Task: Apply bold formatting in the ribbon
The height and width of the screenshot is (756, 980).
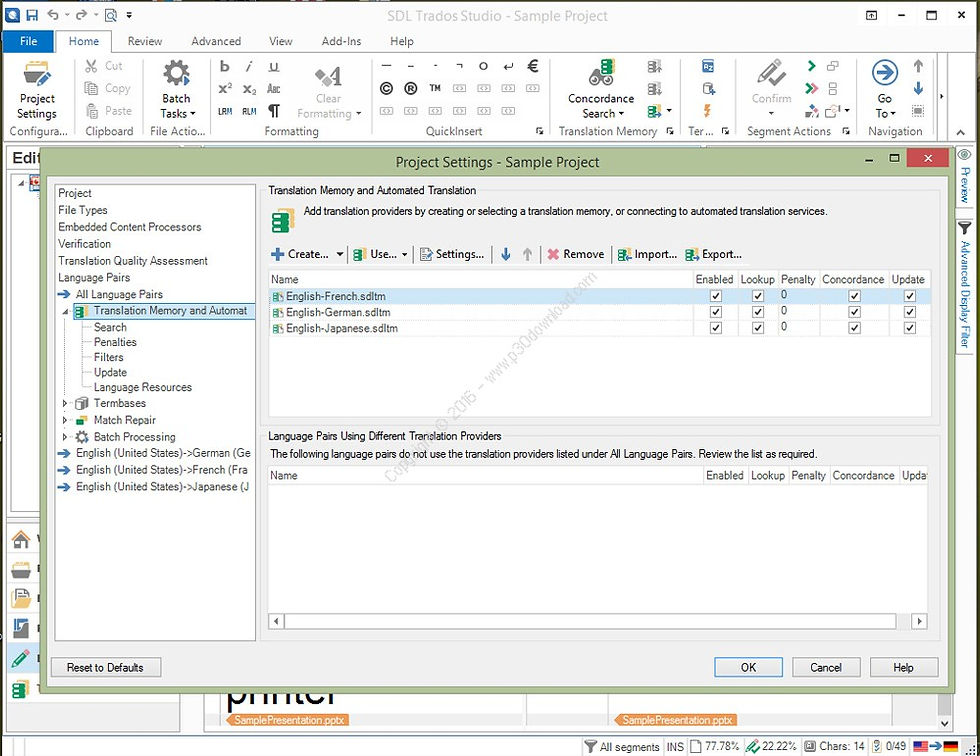Action: tap(225, 66)
